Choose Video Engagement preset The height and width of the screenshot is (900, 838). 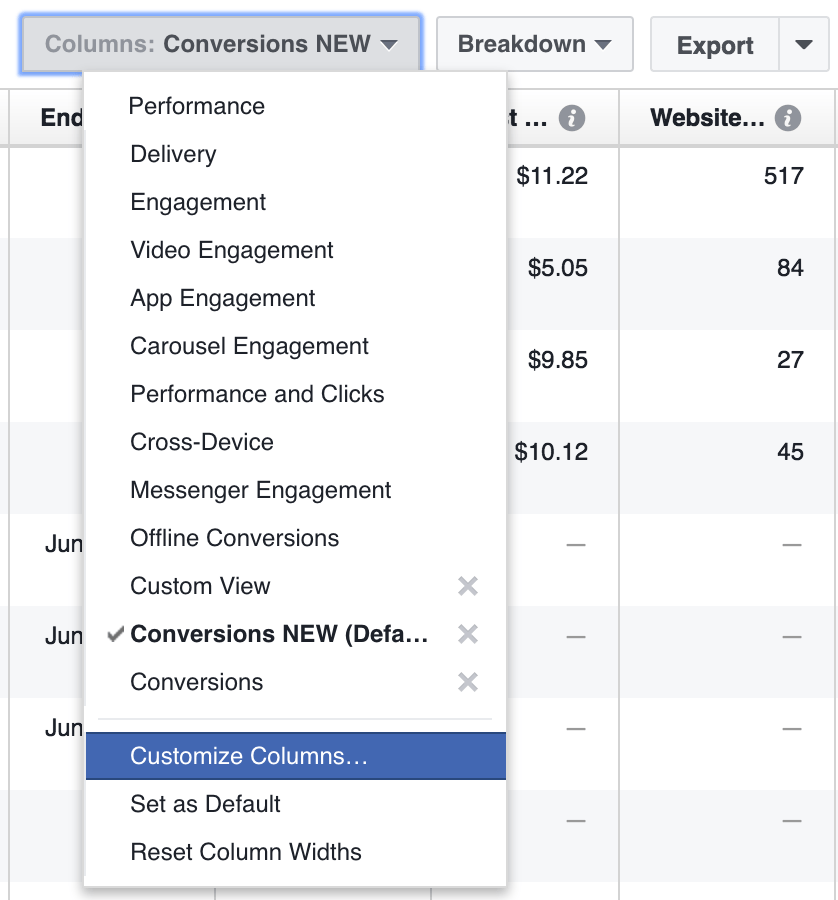(x=296, y=250)
